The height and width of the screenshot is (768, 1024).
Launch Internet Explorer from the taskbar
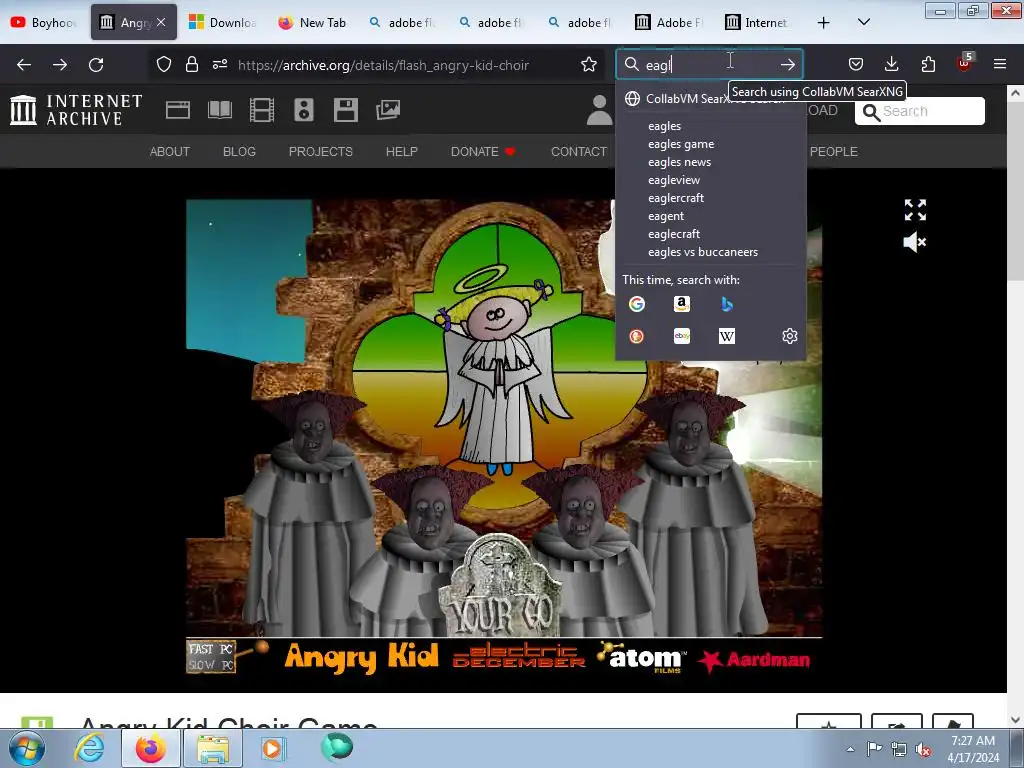(89, 748)
